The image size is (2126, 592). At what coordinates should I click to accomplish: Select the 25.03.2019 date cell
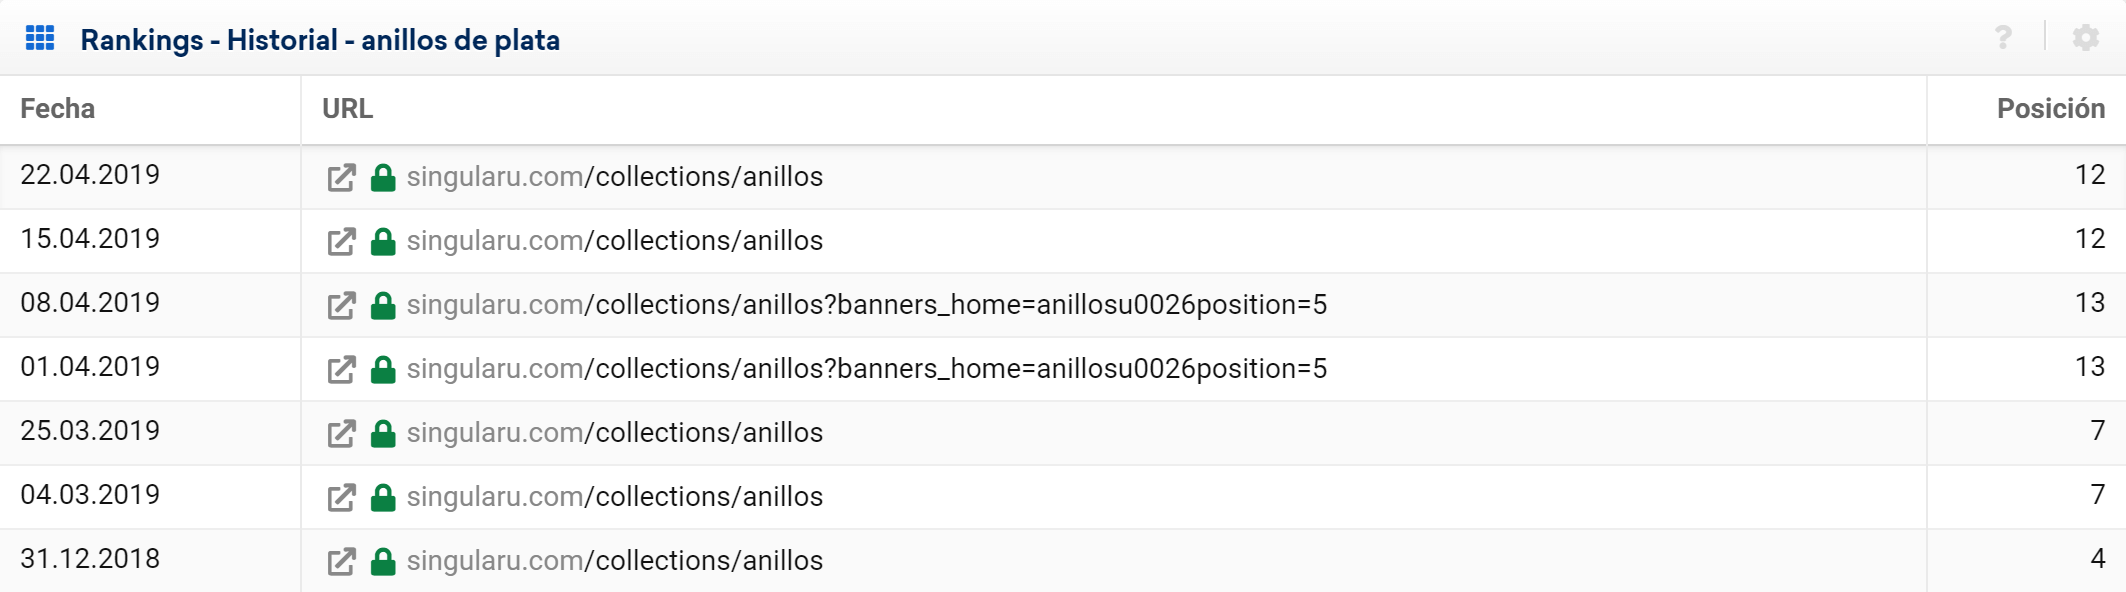90,431
